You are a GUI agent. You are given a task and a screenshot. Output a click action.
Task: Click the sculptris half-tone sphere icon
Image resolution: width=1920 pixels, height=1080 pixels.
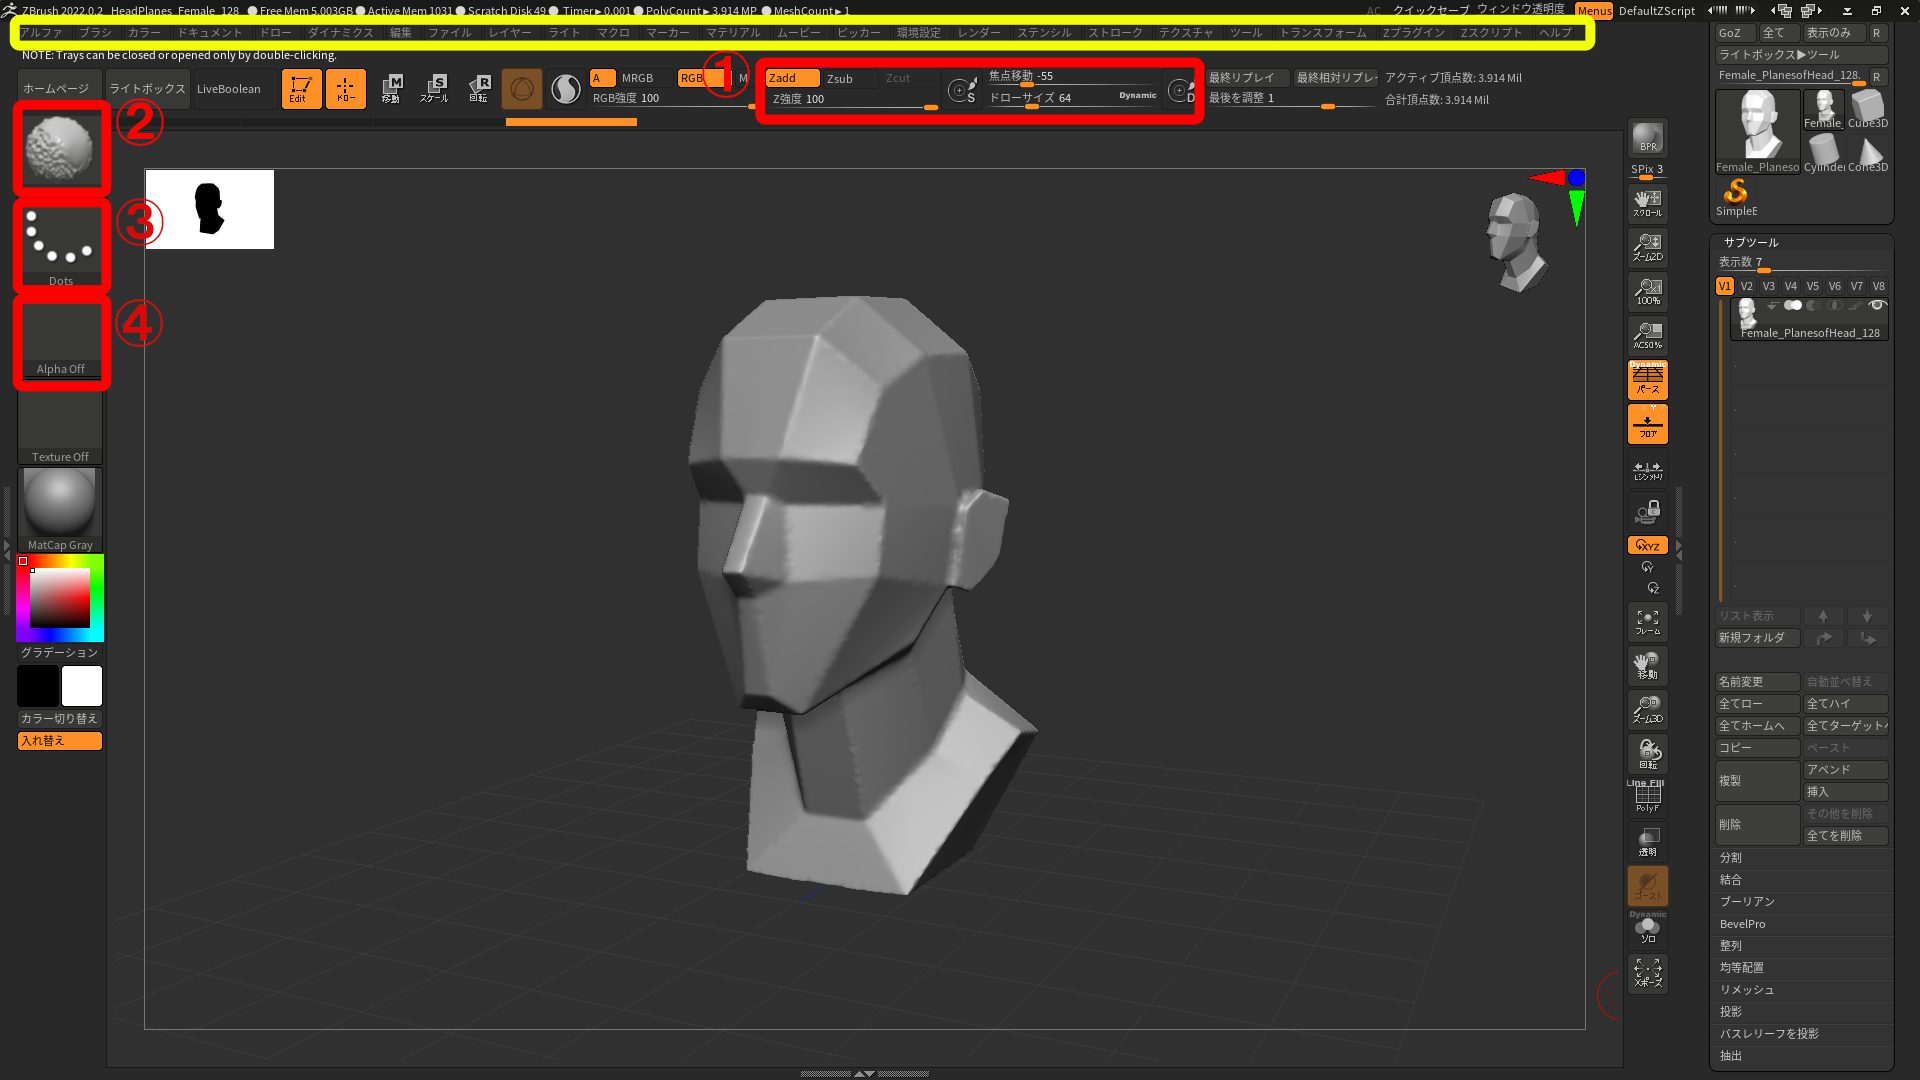tap(566, 89)
